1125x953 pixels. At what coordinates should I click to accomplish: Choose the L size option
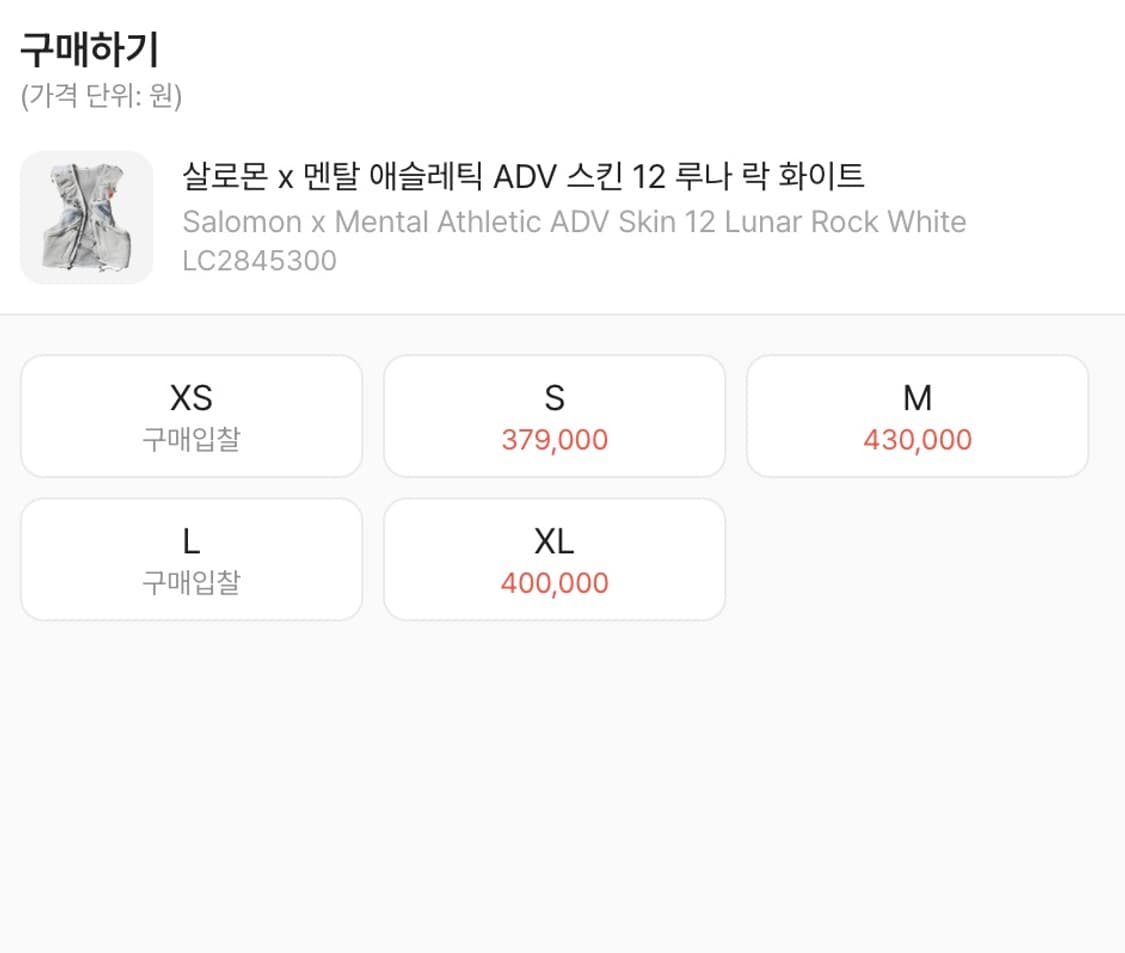pyautogui.click(x=191, y=558)
